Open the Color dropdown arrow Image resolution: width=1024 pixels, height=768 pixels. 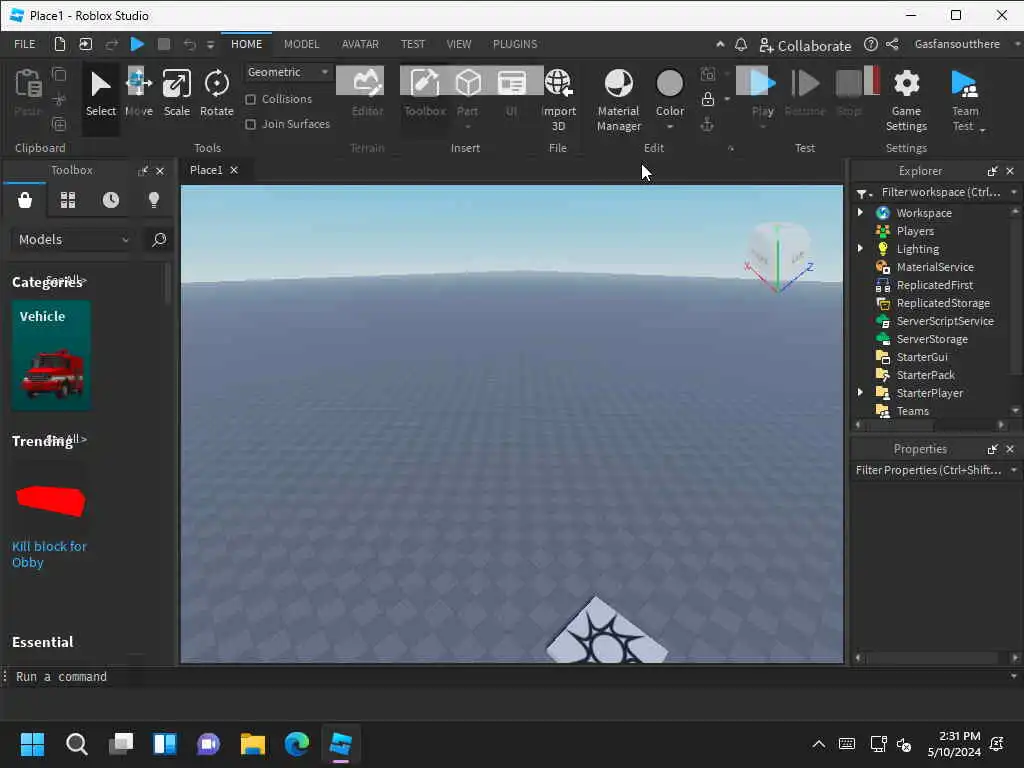point(669,127)
